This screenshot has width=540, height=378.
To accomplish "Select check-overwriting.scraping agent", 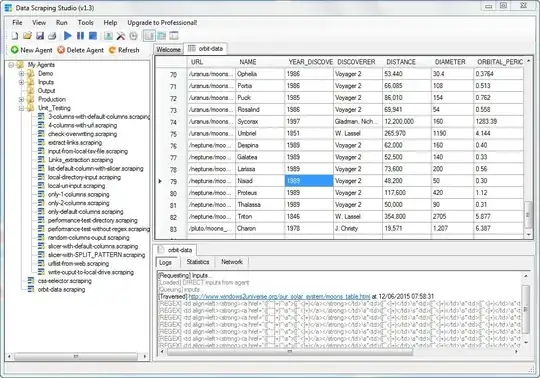I will tap(82, 134).
